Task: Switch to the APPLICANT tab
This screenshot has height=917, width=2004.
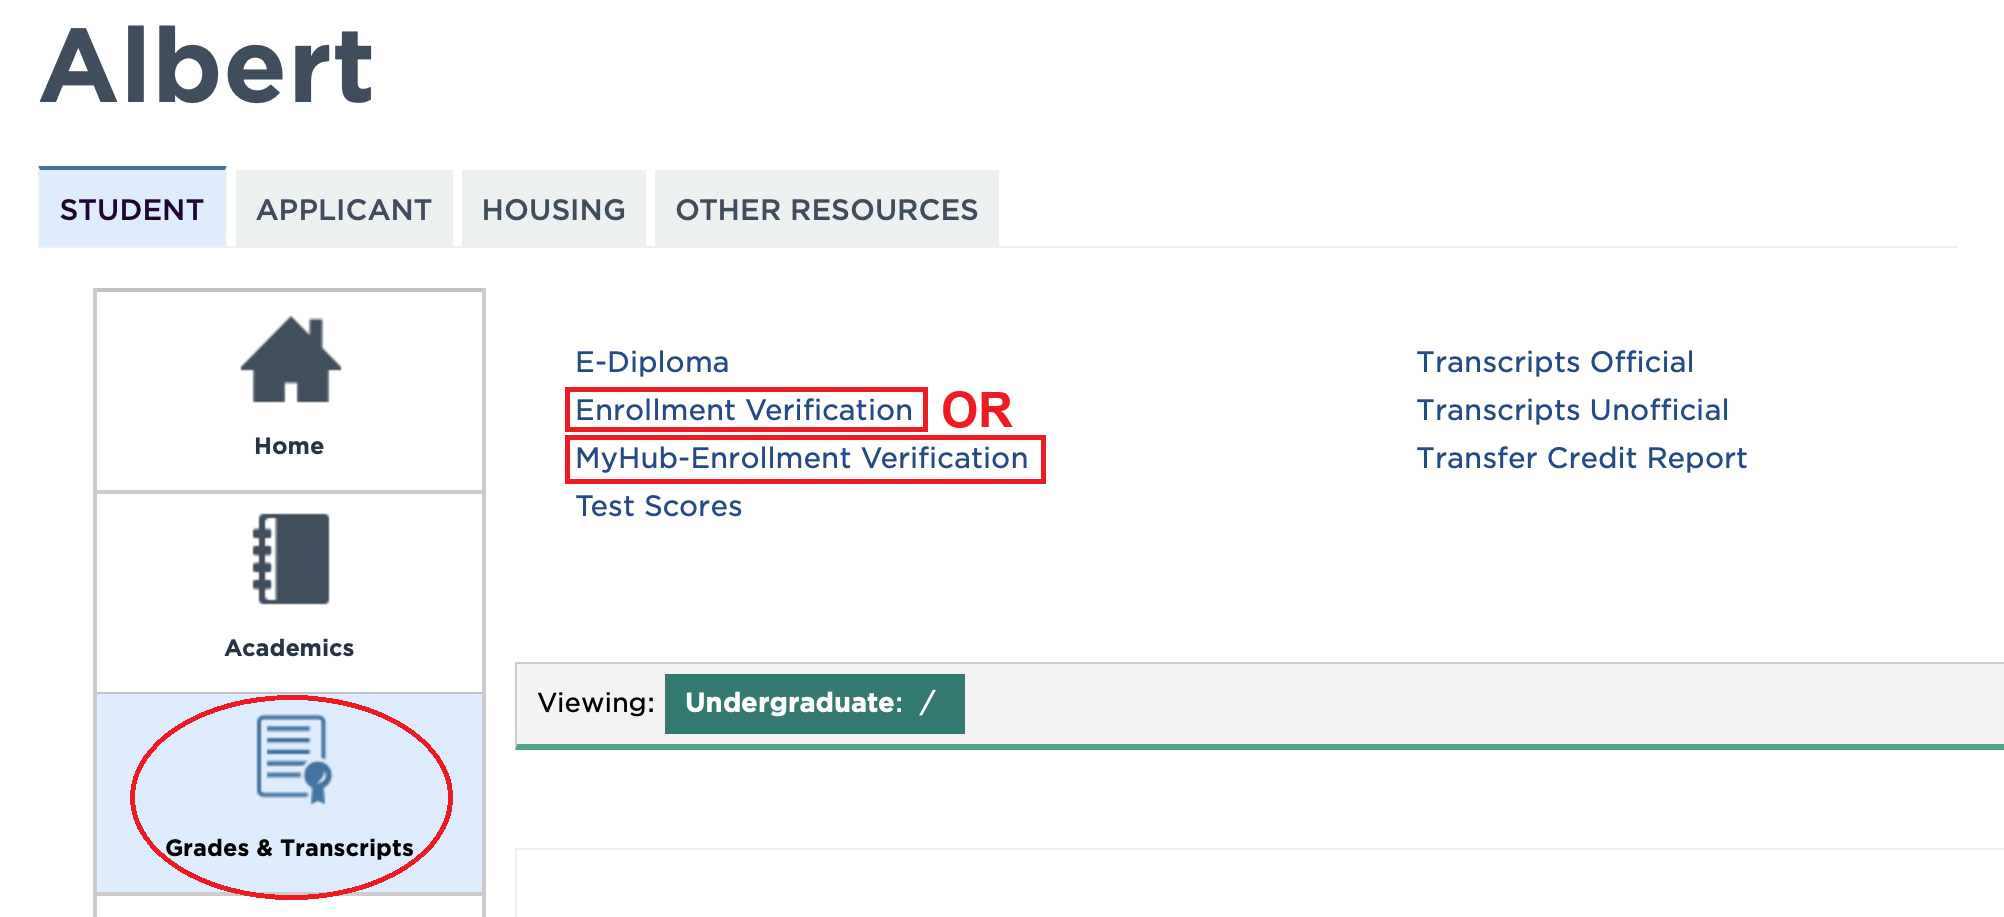Action: click(x=344, y=209)
